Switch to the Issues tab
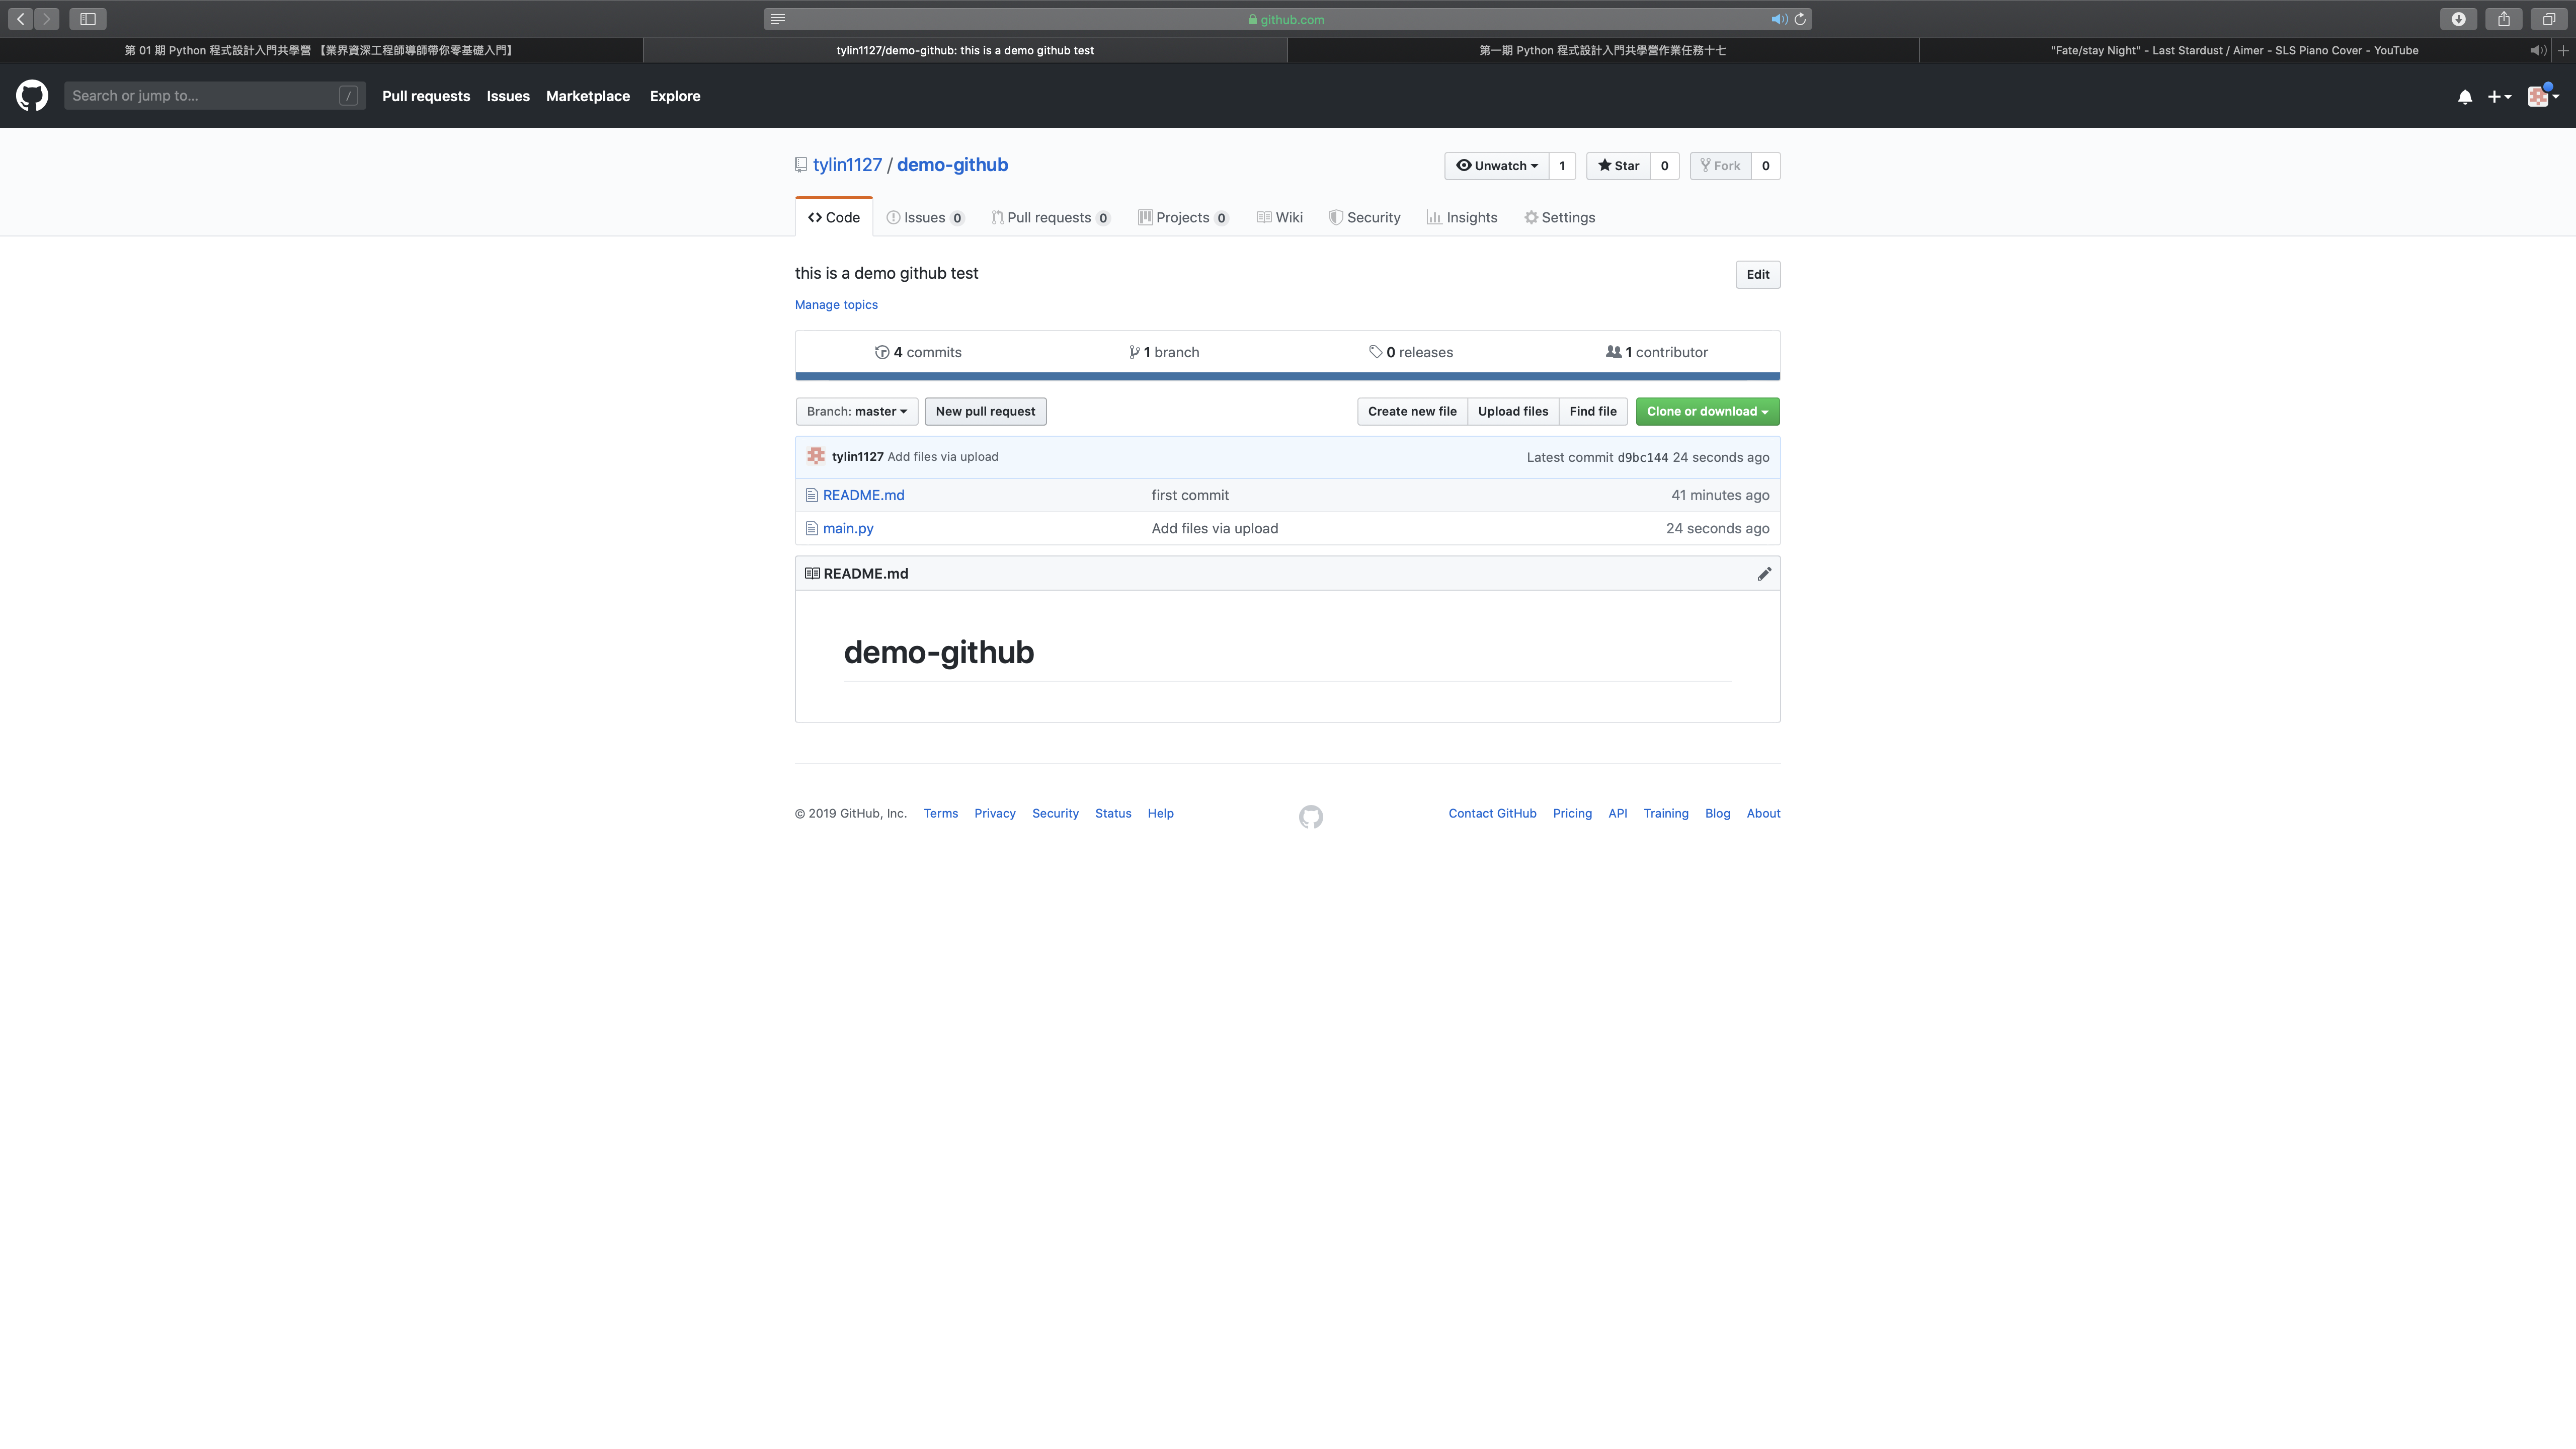Screen dimensions: 2576x1449 pyautogui.click(x=924, y=217)
